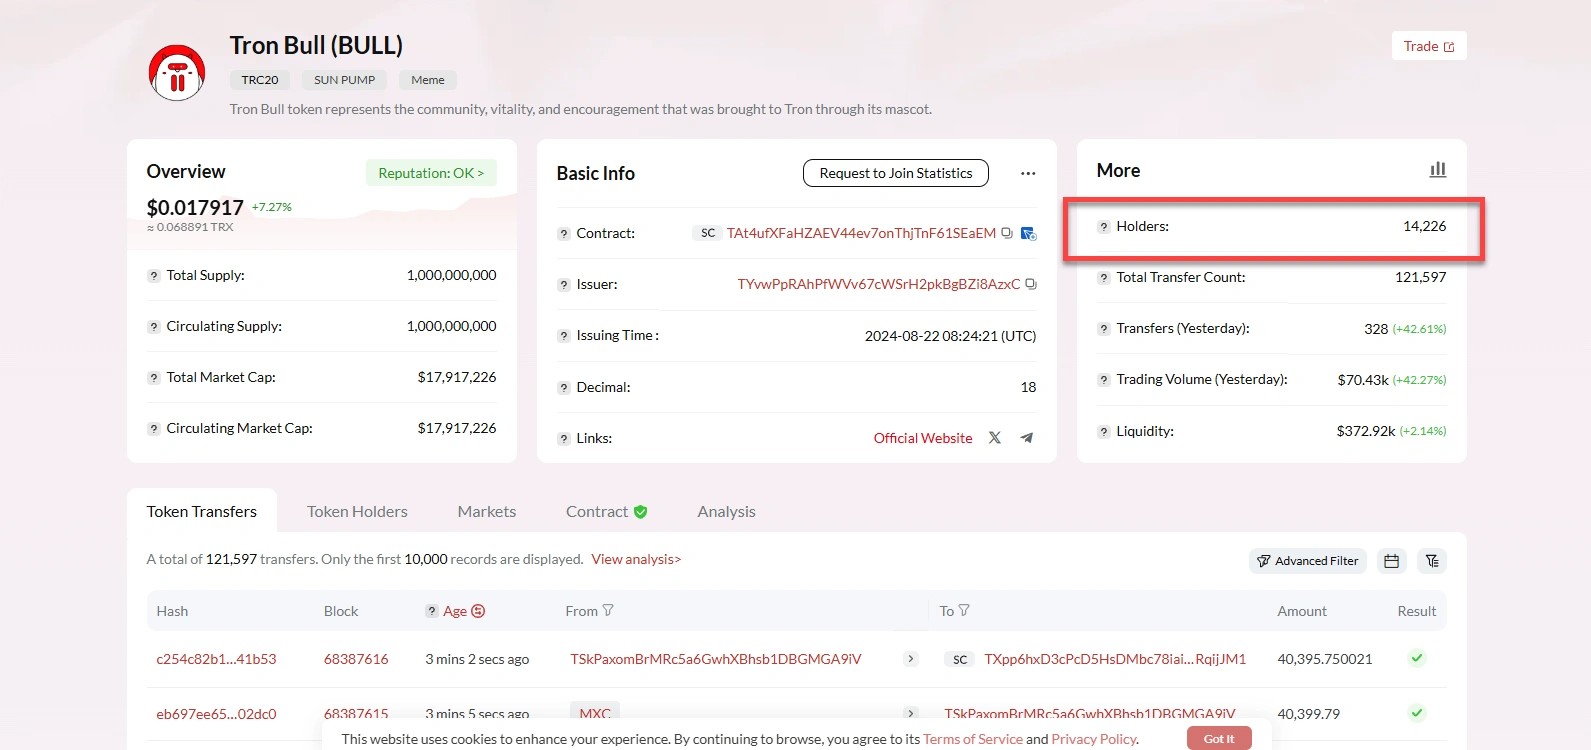The width and height of the screenshot is (1591, 750).
Task: Click the help icon beside Trading Volume (Yesterday)
Action: [x=1104, y=380]
